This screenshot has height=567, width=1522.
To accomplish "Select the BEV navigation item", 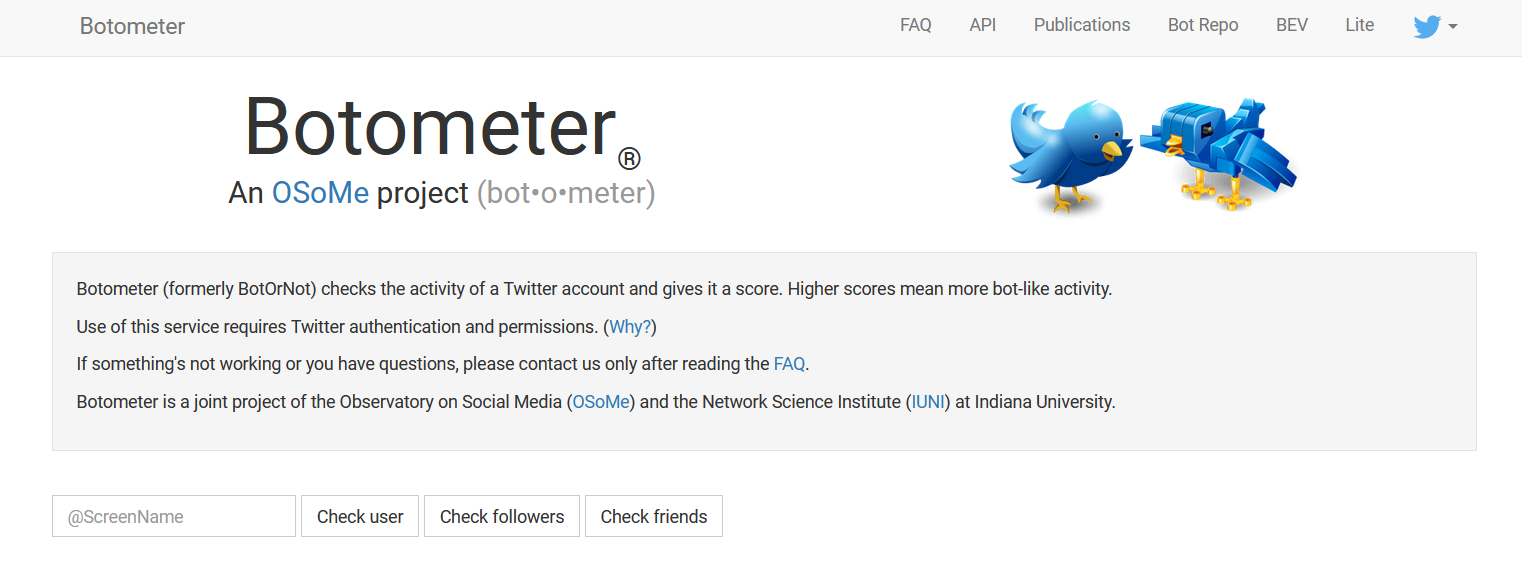I will (1291, 26).
